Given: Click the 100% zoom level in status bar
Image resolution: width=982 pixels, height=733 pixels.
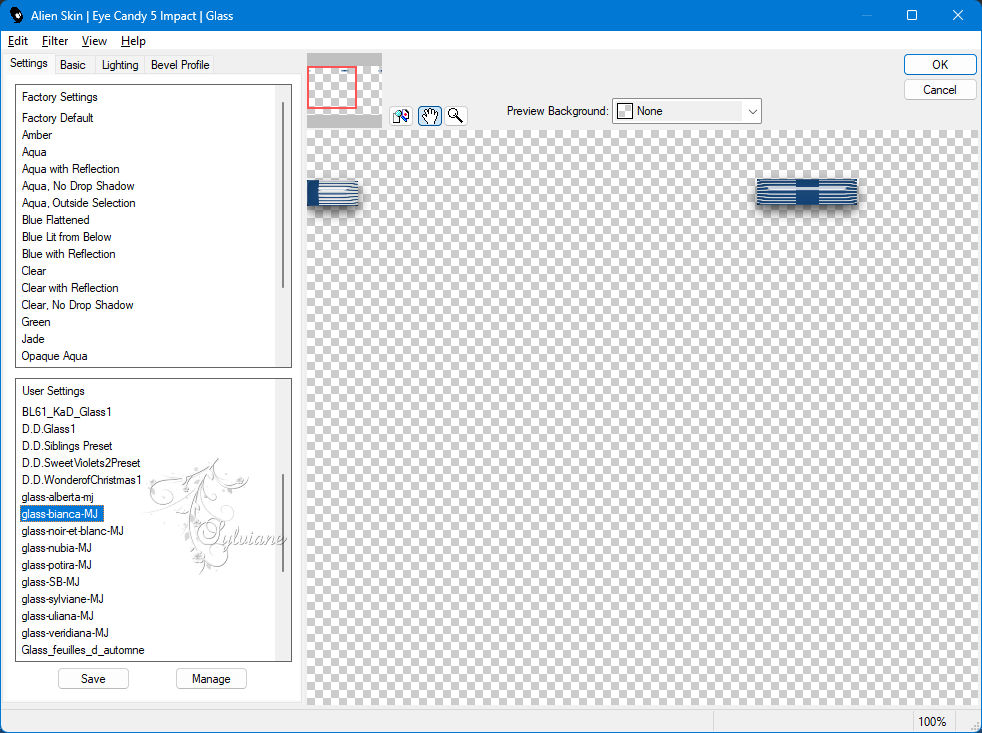Looking at the screenshot, I should [932, 721].
